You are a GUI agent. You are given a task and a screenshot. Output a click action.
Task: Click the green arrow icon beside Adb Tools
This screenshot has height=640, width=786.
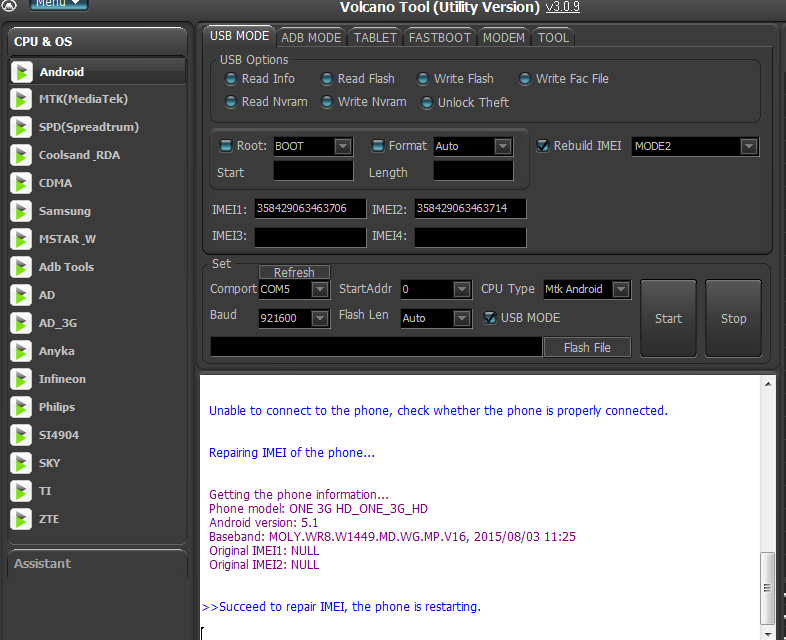click(x=22, y=267)
